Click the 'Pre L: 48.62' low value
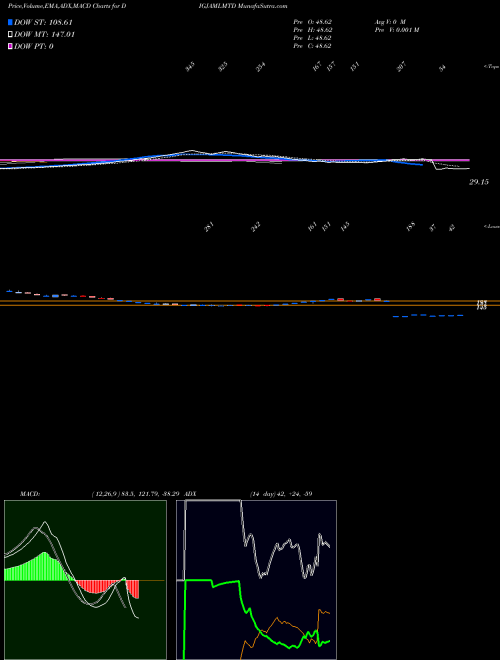 tap(313, 38)
